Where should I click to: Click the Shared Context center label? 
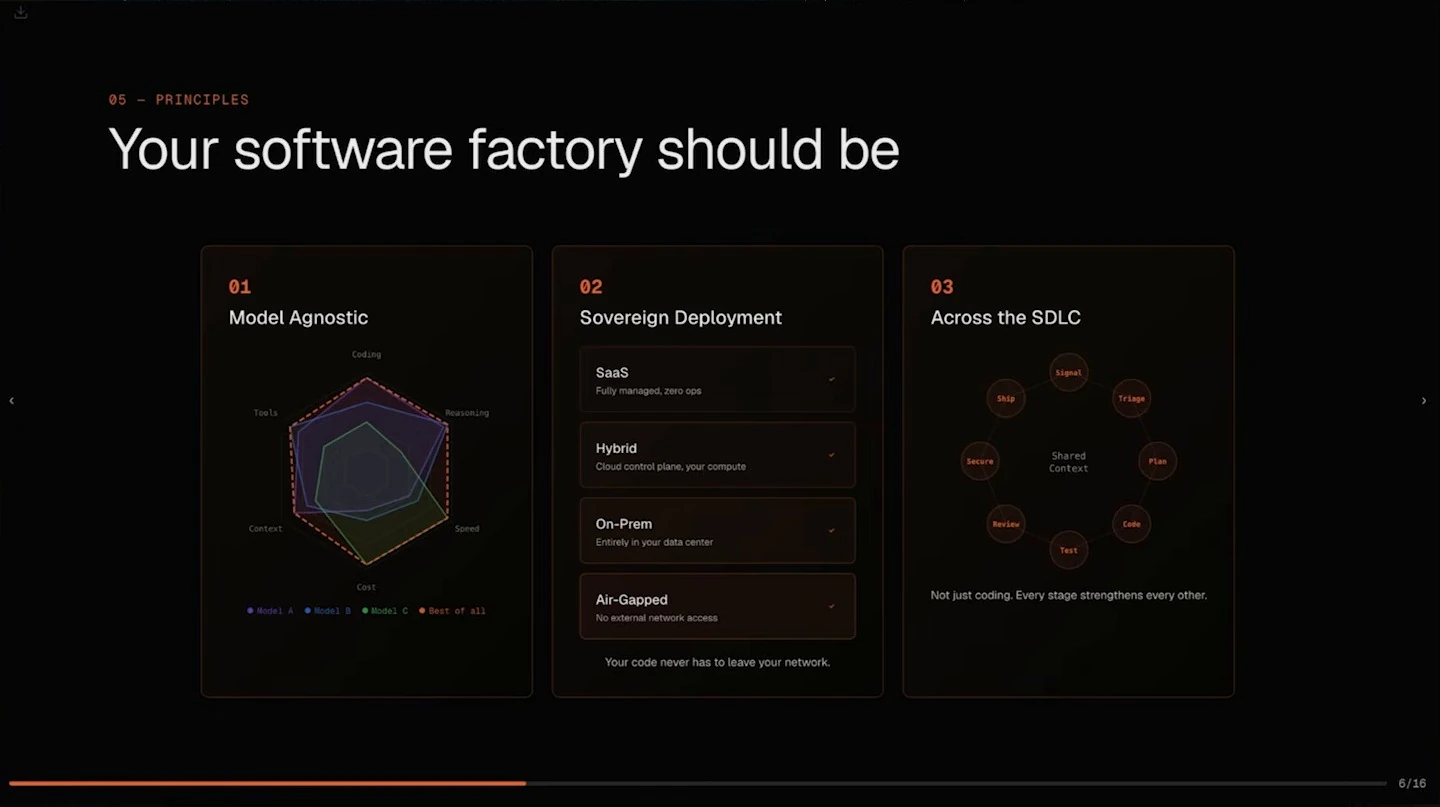tap(1068, 462)
